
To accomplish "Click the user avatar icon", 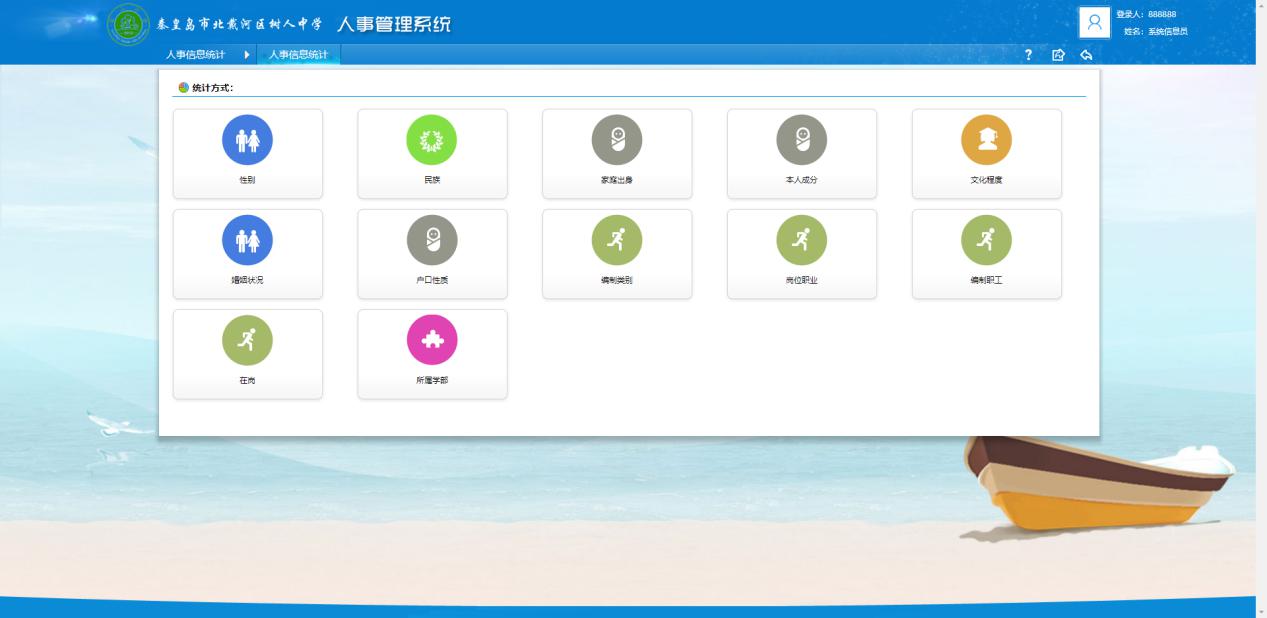I will click(1094, 23).
